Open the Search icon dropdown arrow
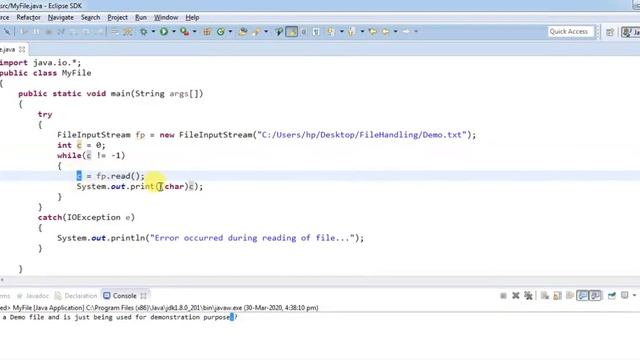Screen dimensions: 640x360 (266, 31)
